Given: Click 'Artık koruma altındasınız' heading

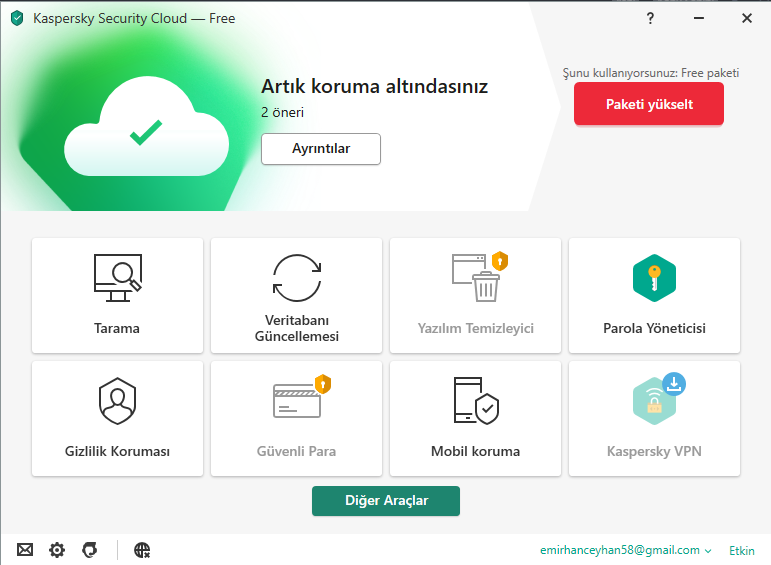Looking at the screenshot, I should (374, 87).
